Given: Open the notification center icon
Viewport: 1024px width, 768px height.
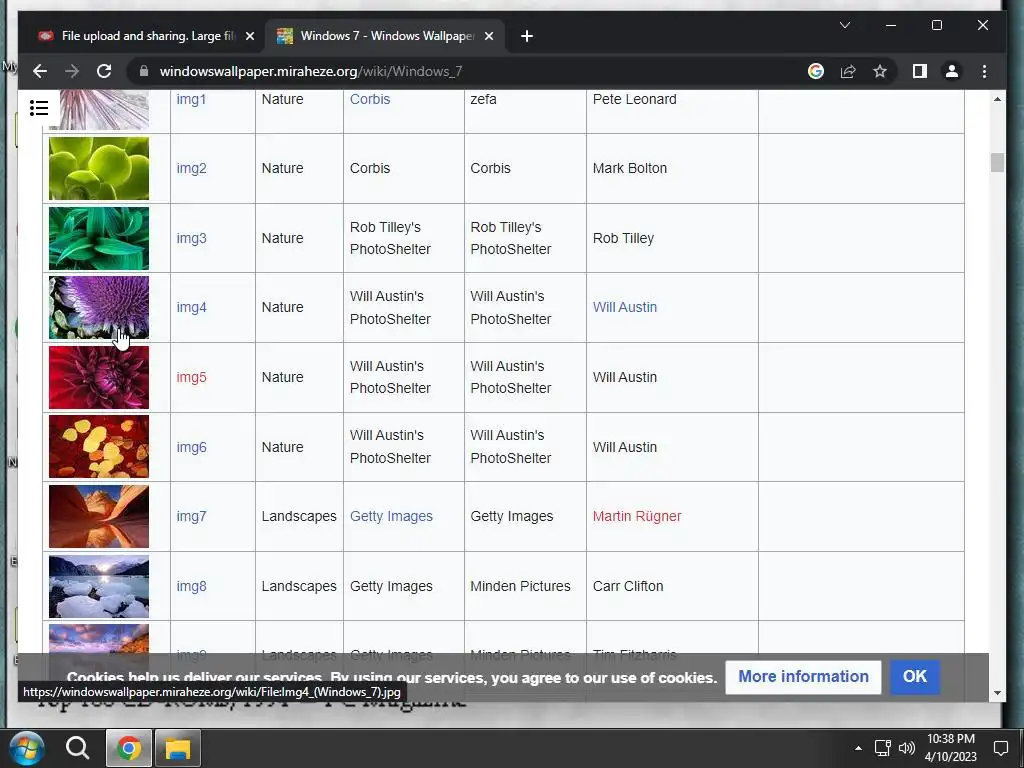Looking at the screenshot, I should 1000,748.
